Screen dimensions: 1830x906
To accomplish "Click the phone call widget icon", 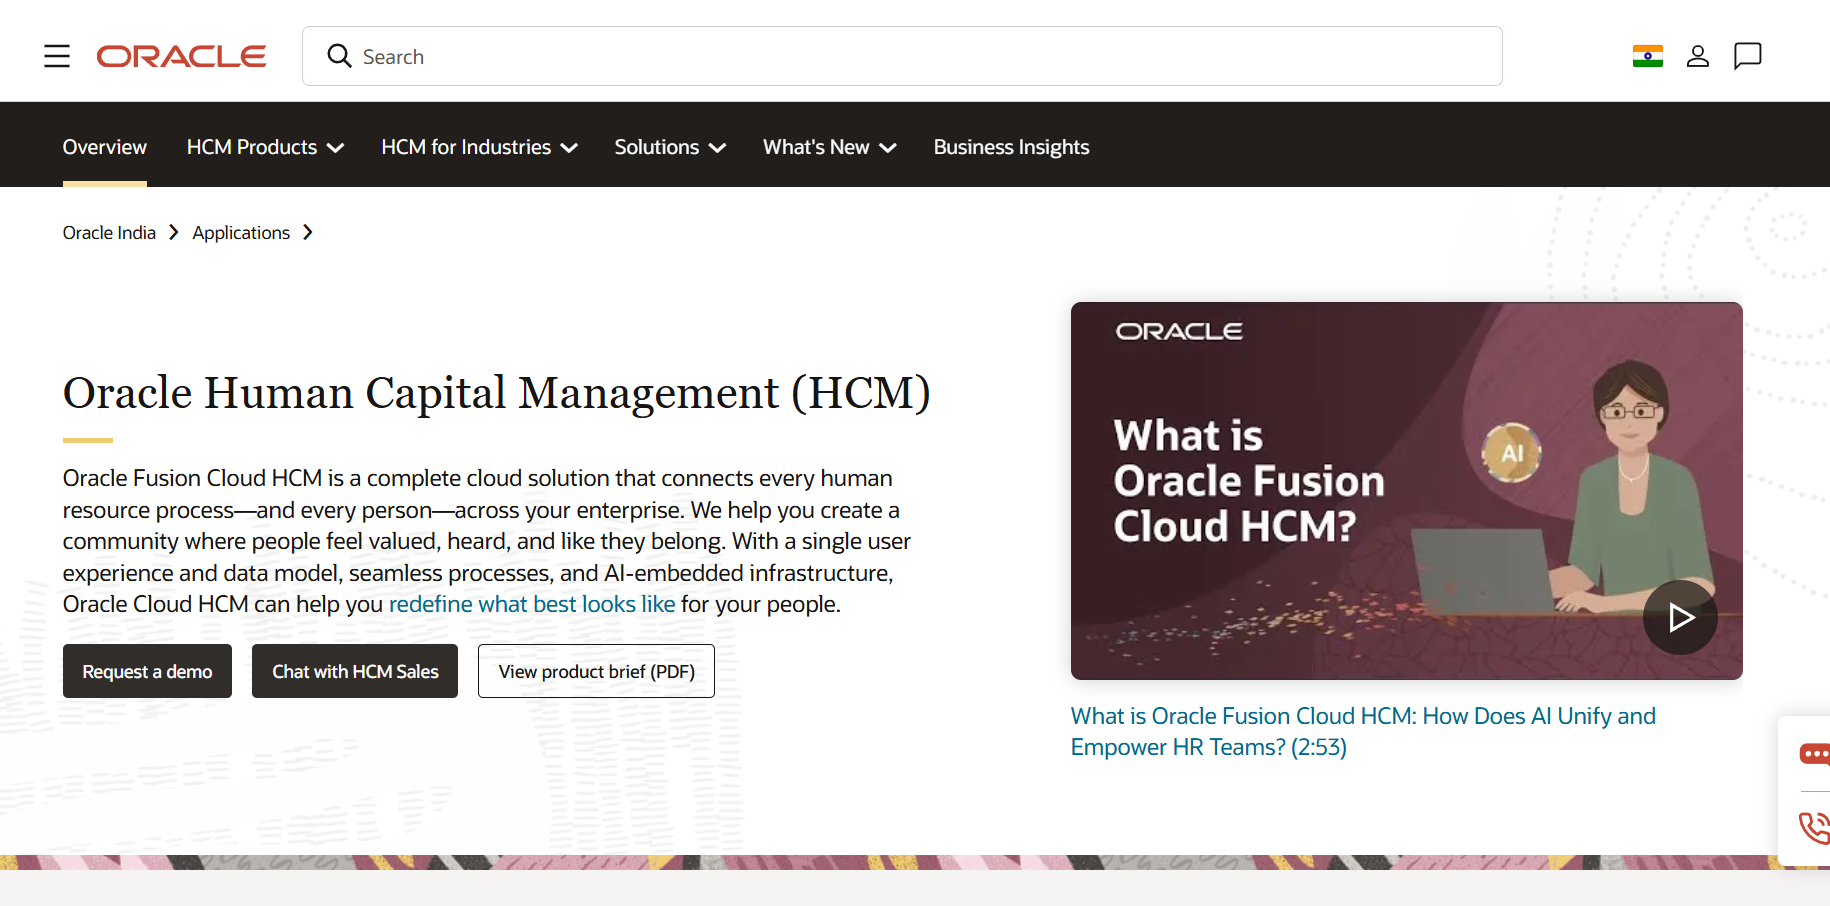I will click(x=1814, y=828).
